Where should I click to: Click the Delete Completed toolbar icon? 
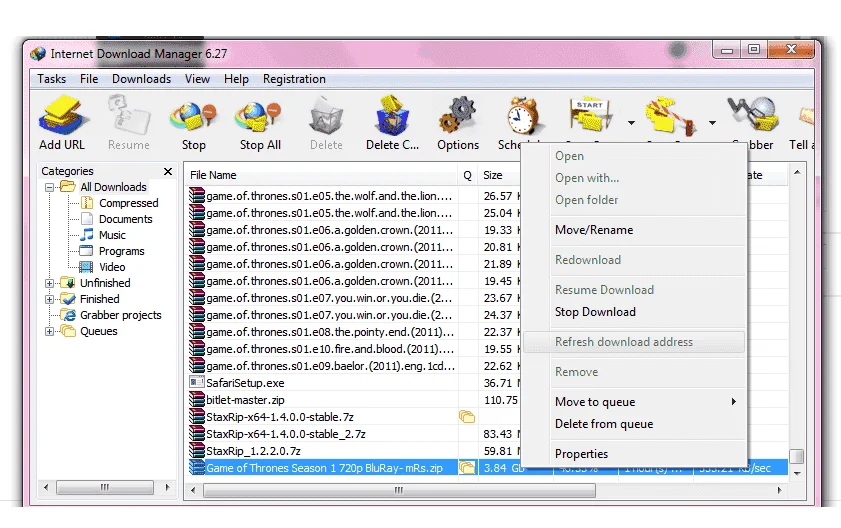coord(392,115)
